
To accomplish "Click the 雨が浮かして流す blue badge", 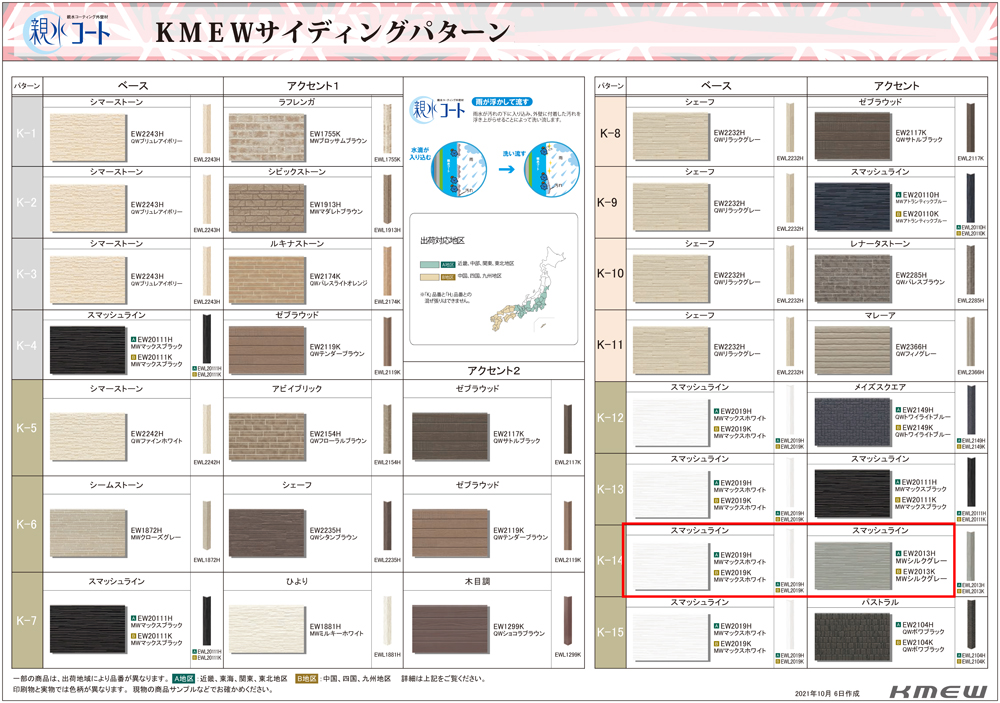I will pyautogui.click(x=501, y=101).
